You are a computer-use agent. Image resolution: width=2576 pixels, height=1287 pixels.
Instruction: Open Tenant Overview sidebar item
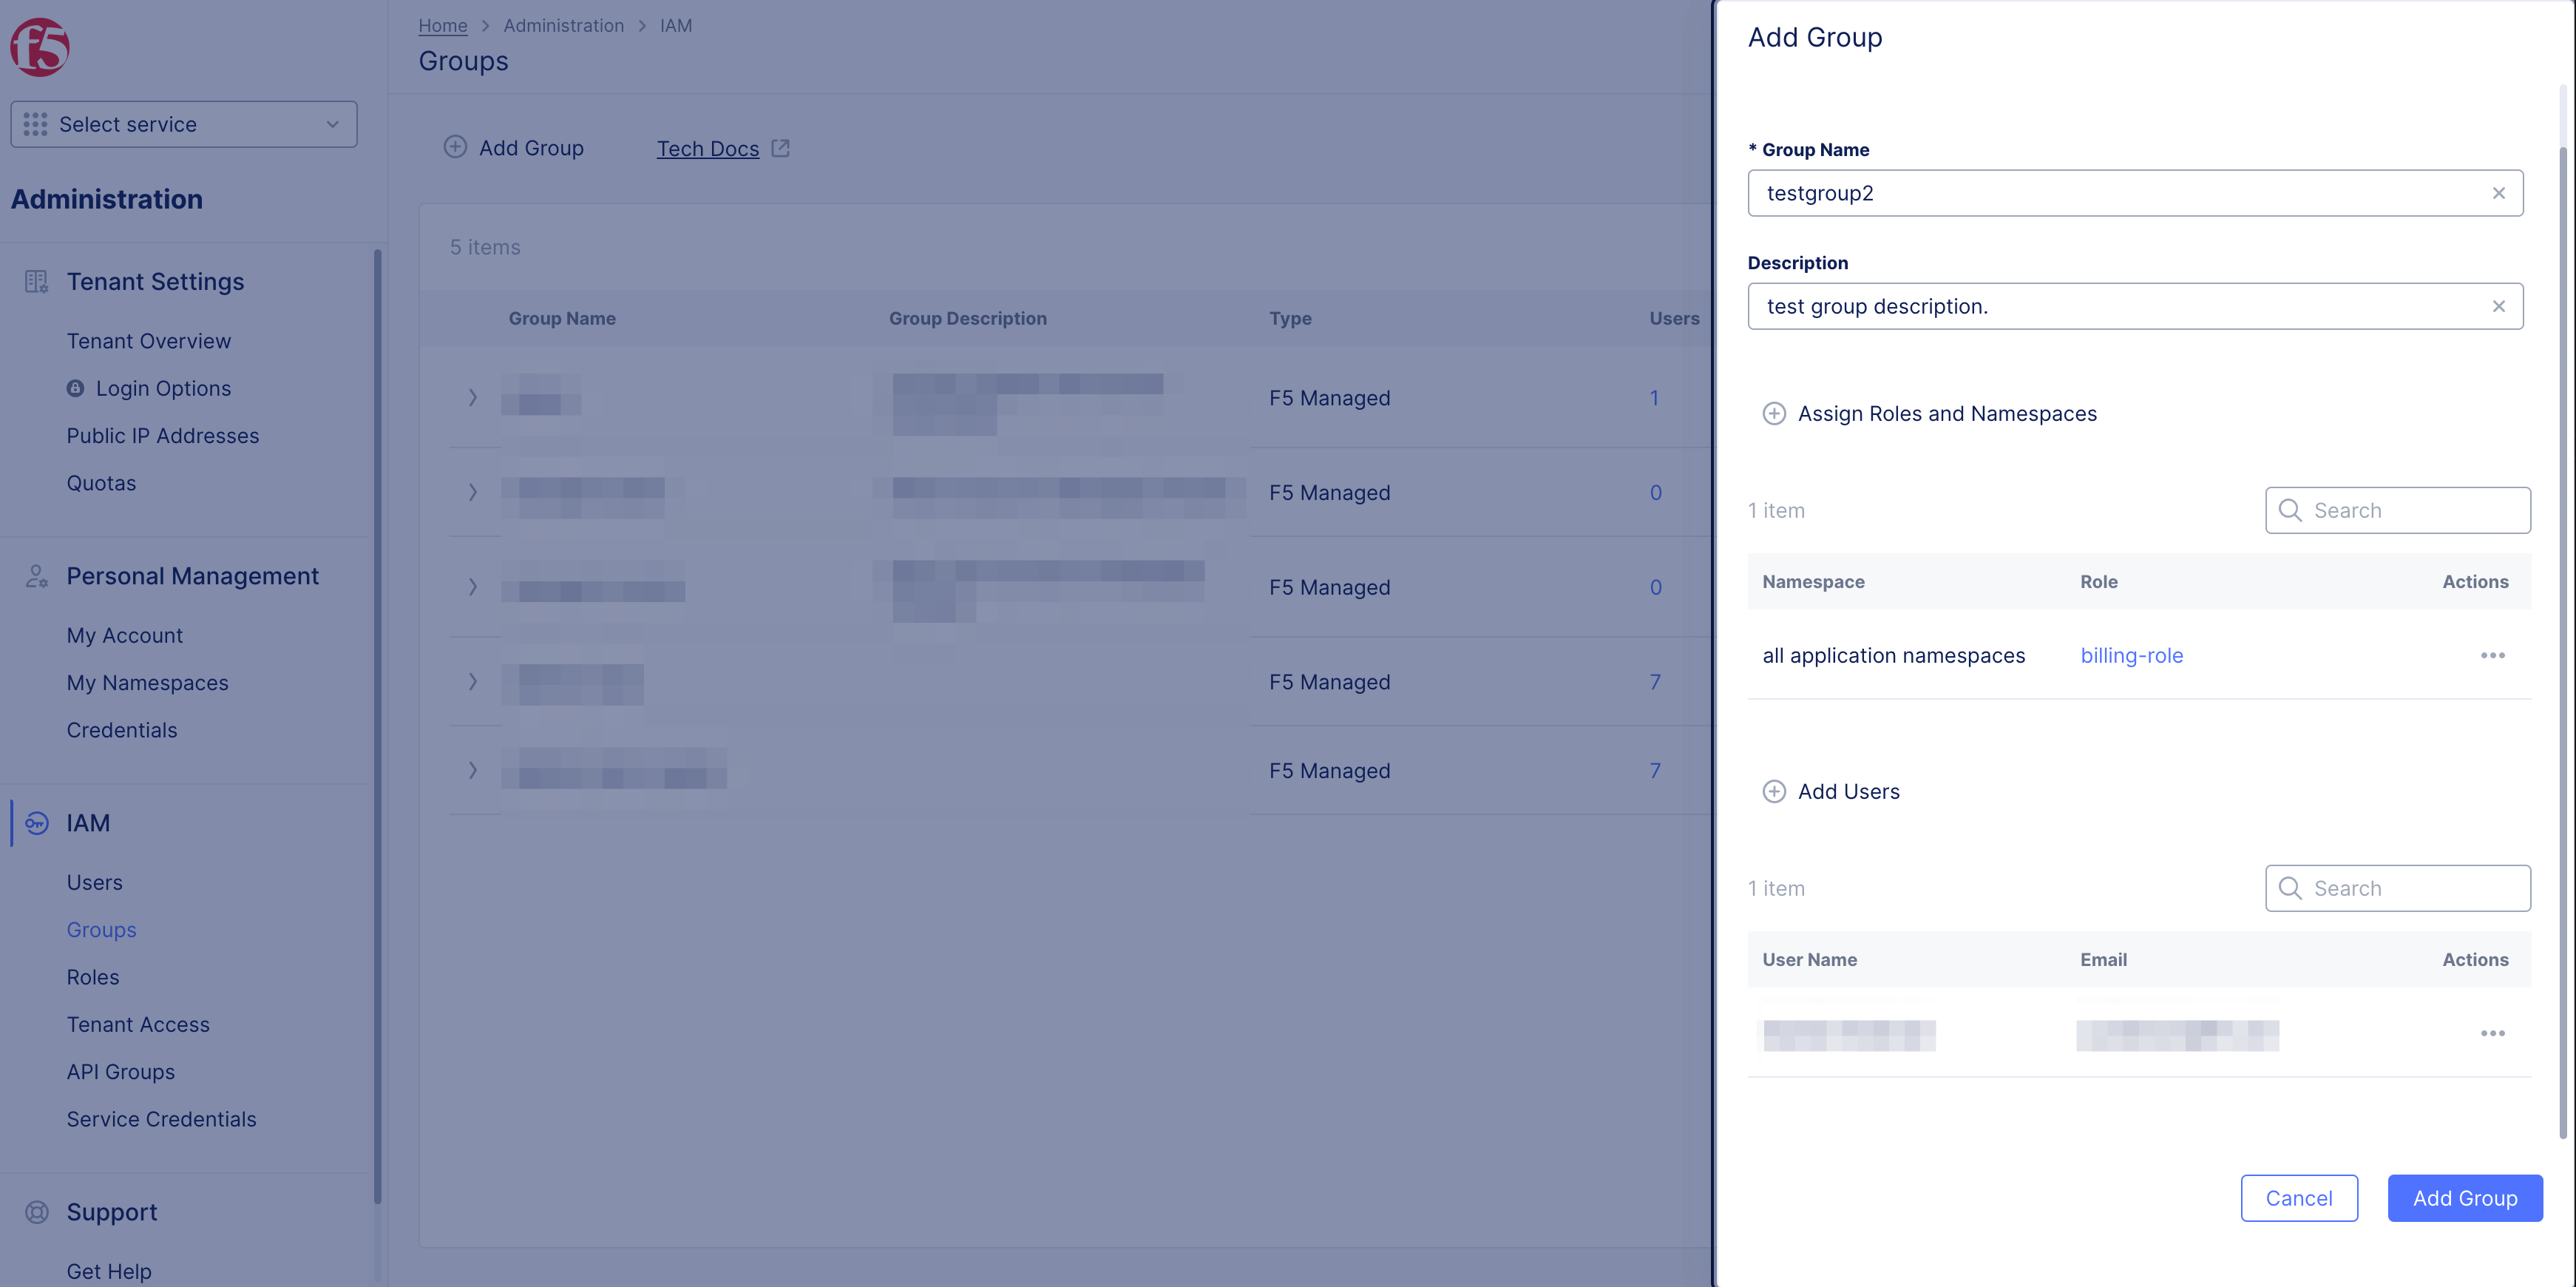point(148,341)
